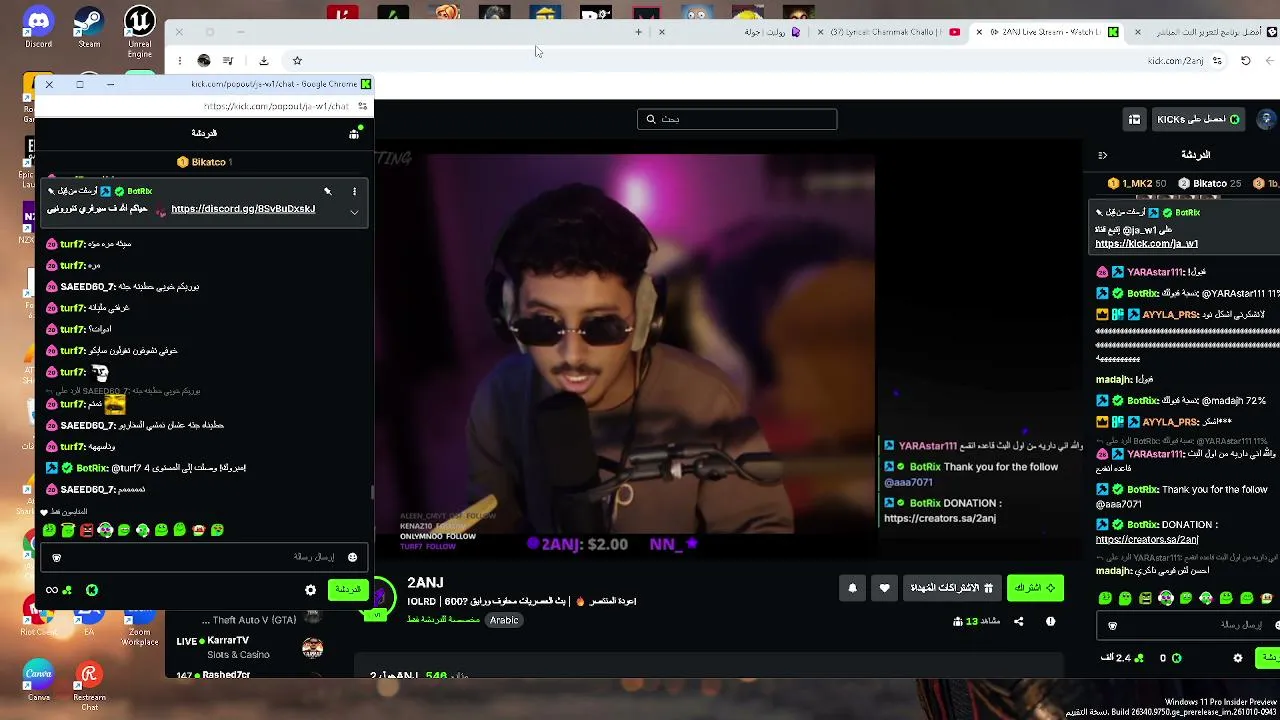Open chat settings gear in main Kick chat
The width and height of the screenshot is (1280, 720).
point(1237,658)
